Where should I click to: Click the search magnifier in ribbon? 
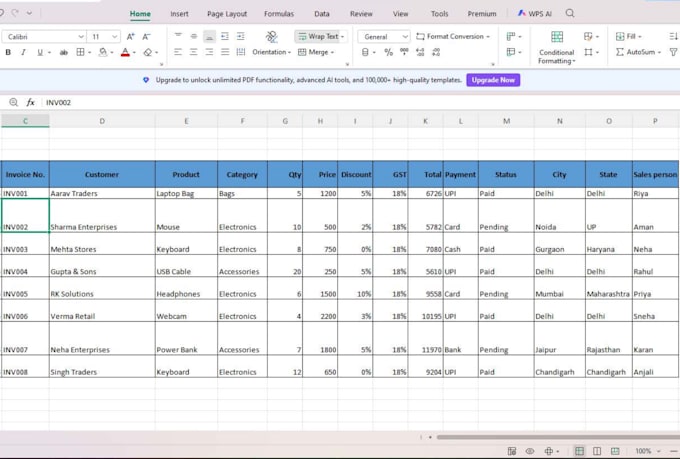(570, 13)
